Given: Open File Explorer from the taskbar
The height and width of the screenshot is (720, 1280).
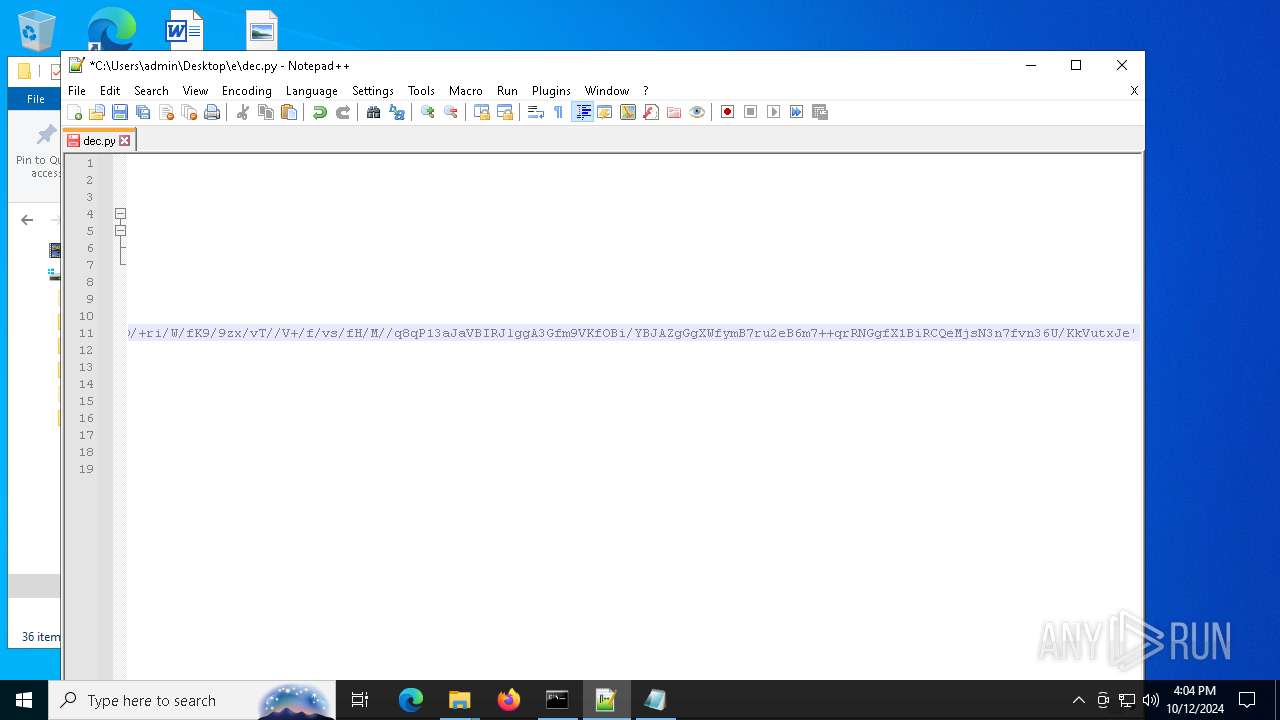Looking at the screenshot, I should [x=459, y=700].
